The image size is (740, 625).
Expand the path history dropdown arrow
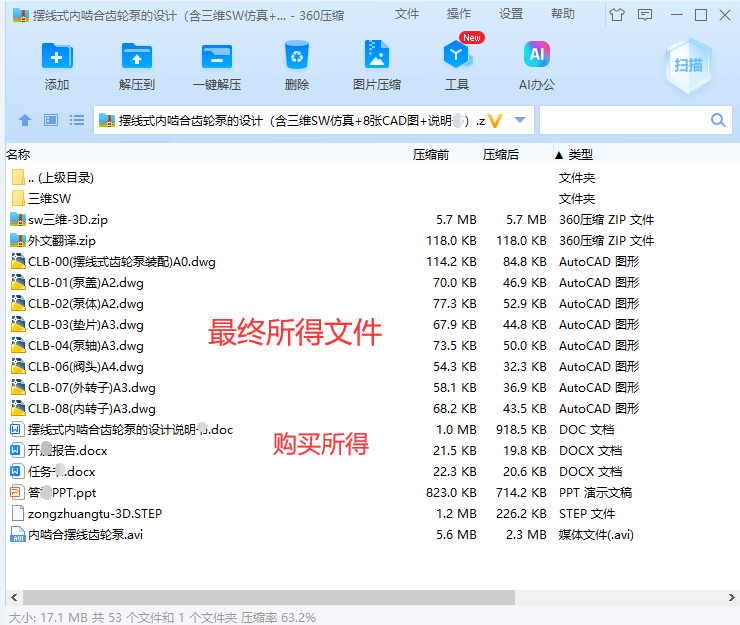520,120
